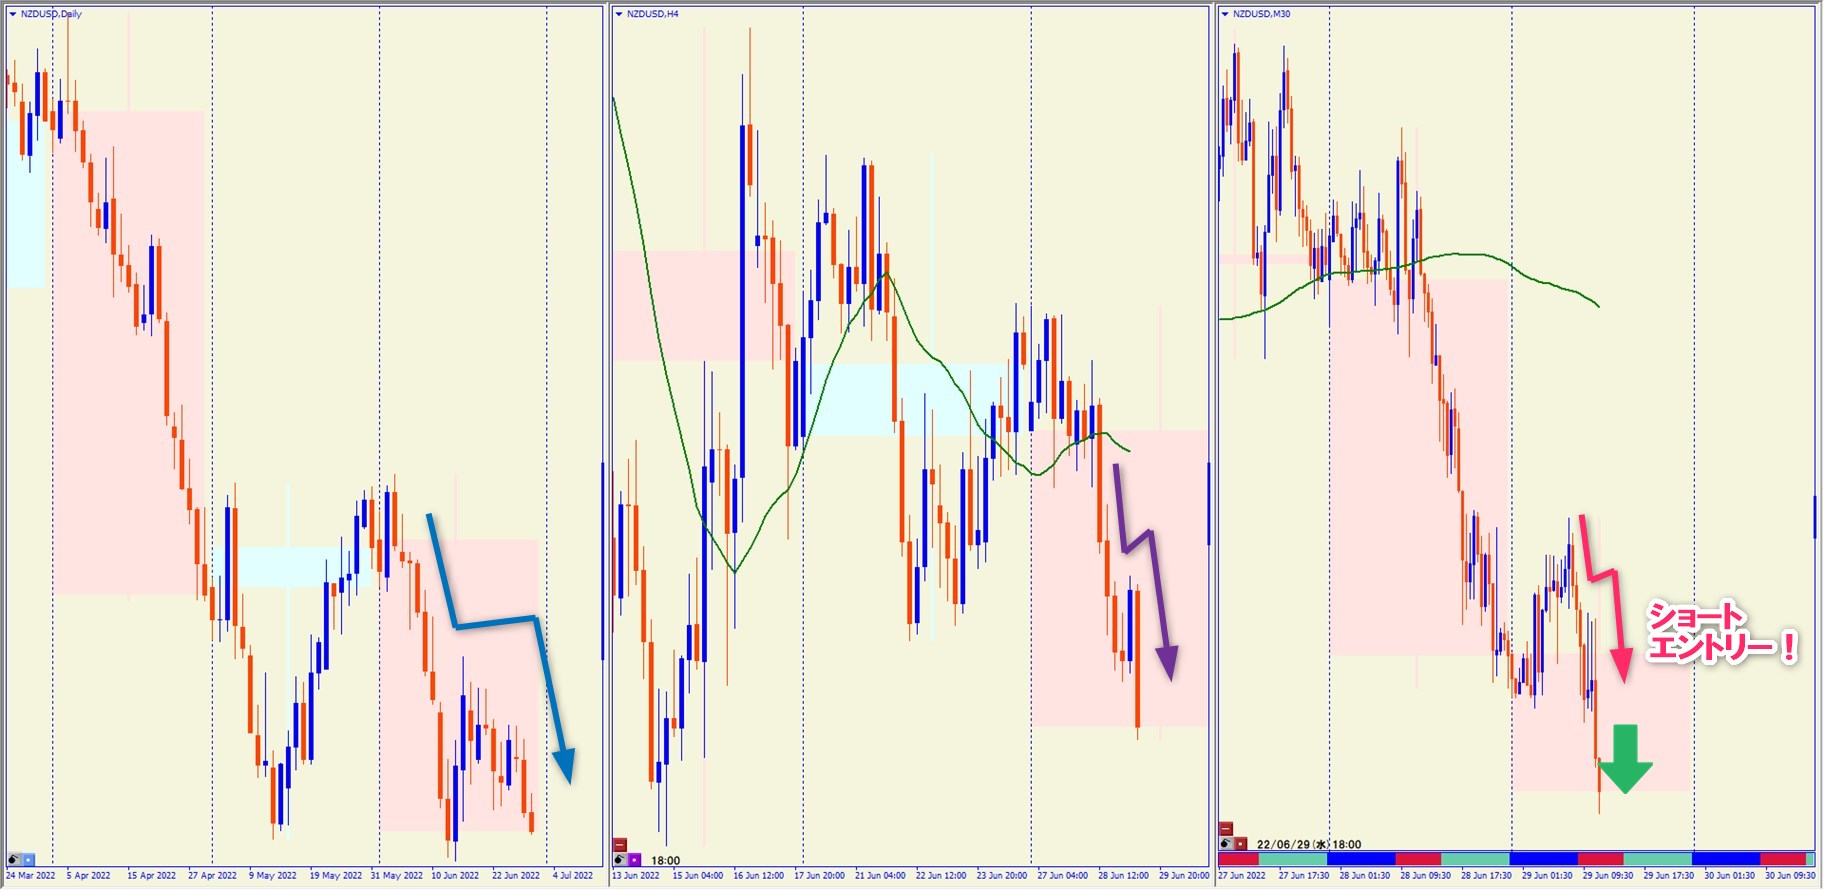Open the NZDUSD,H4 chart dropdown triangle
The width and height of the screenshot is (1824, 890).
pyautogui.click(x=619, y=14)
